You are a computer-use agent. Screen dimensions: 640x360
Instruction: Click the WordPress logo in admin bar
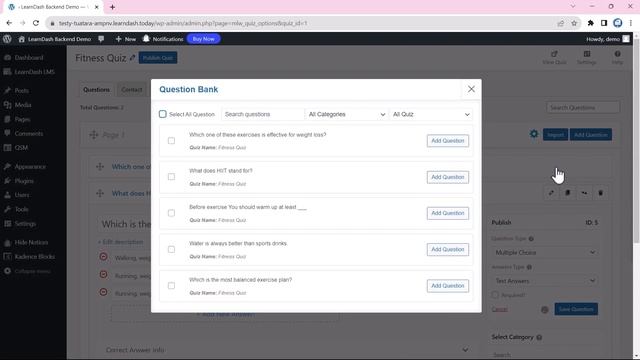click(x=7, y=39)
